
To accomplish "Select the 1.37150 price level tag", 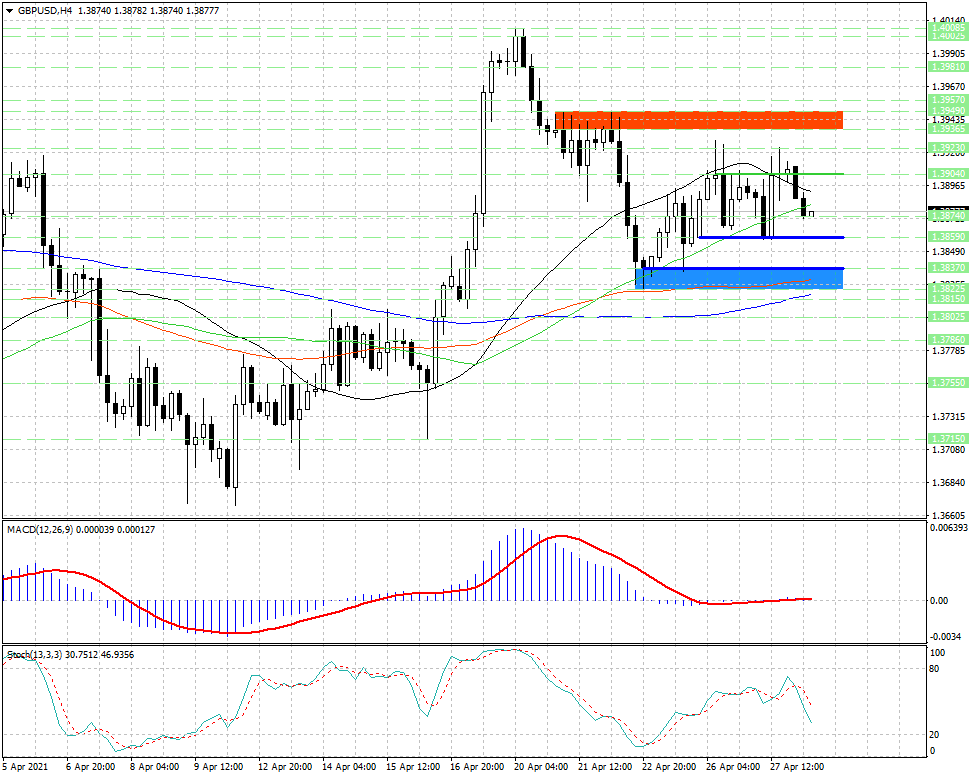I will [948, 438].
